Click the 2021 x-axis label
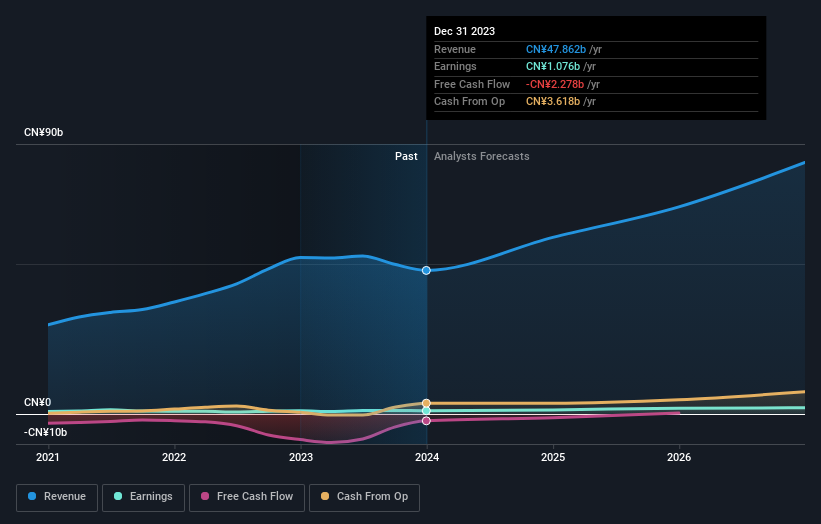 (x=48, y=457)
